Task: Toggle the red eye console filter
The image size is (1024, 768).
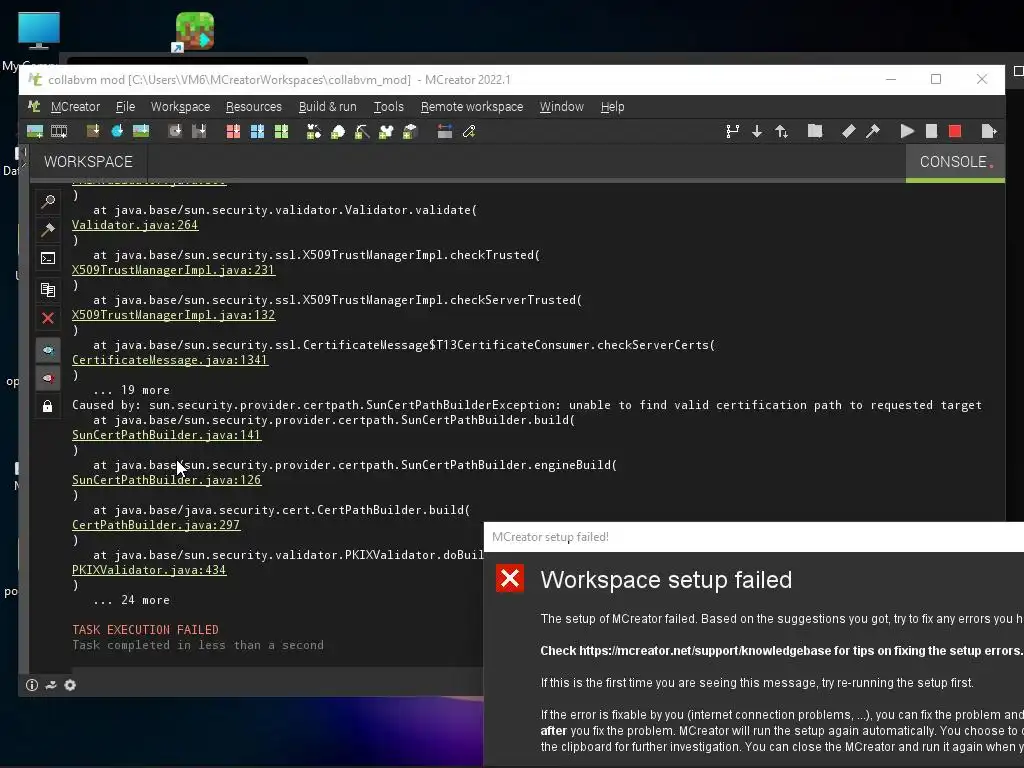Action: (48, 378)
